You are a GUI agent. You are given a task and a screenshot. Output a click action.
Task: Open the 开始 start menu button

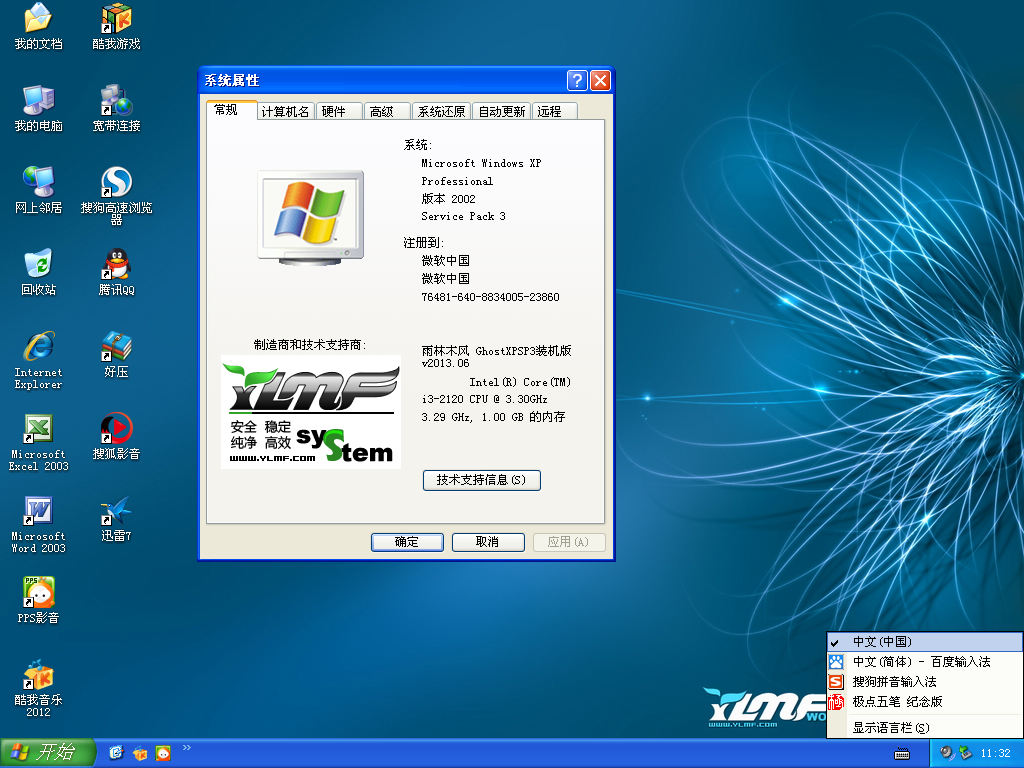click(x=48, y=753)
